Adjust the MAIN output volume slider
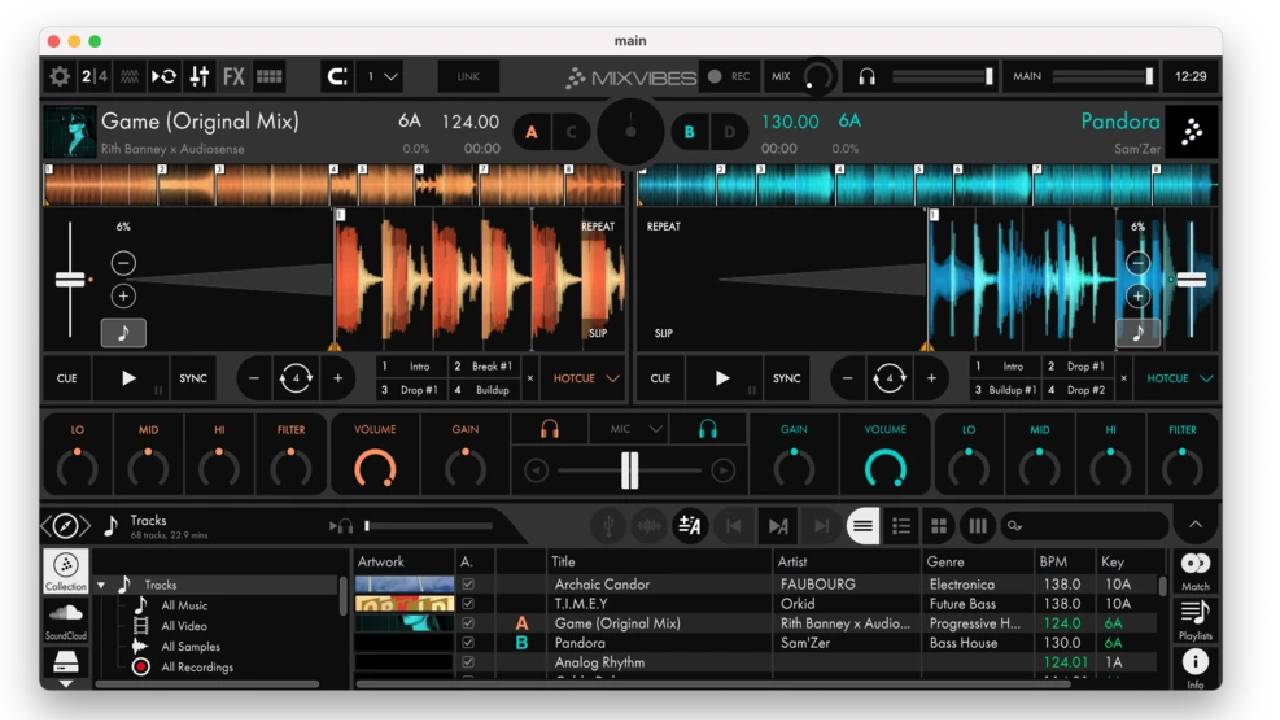This screenshot has width=1280, height=720. pos(1103,76)
